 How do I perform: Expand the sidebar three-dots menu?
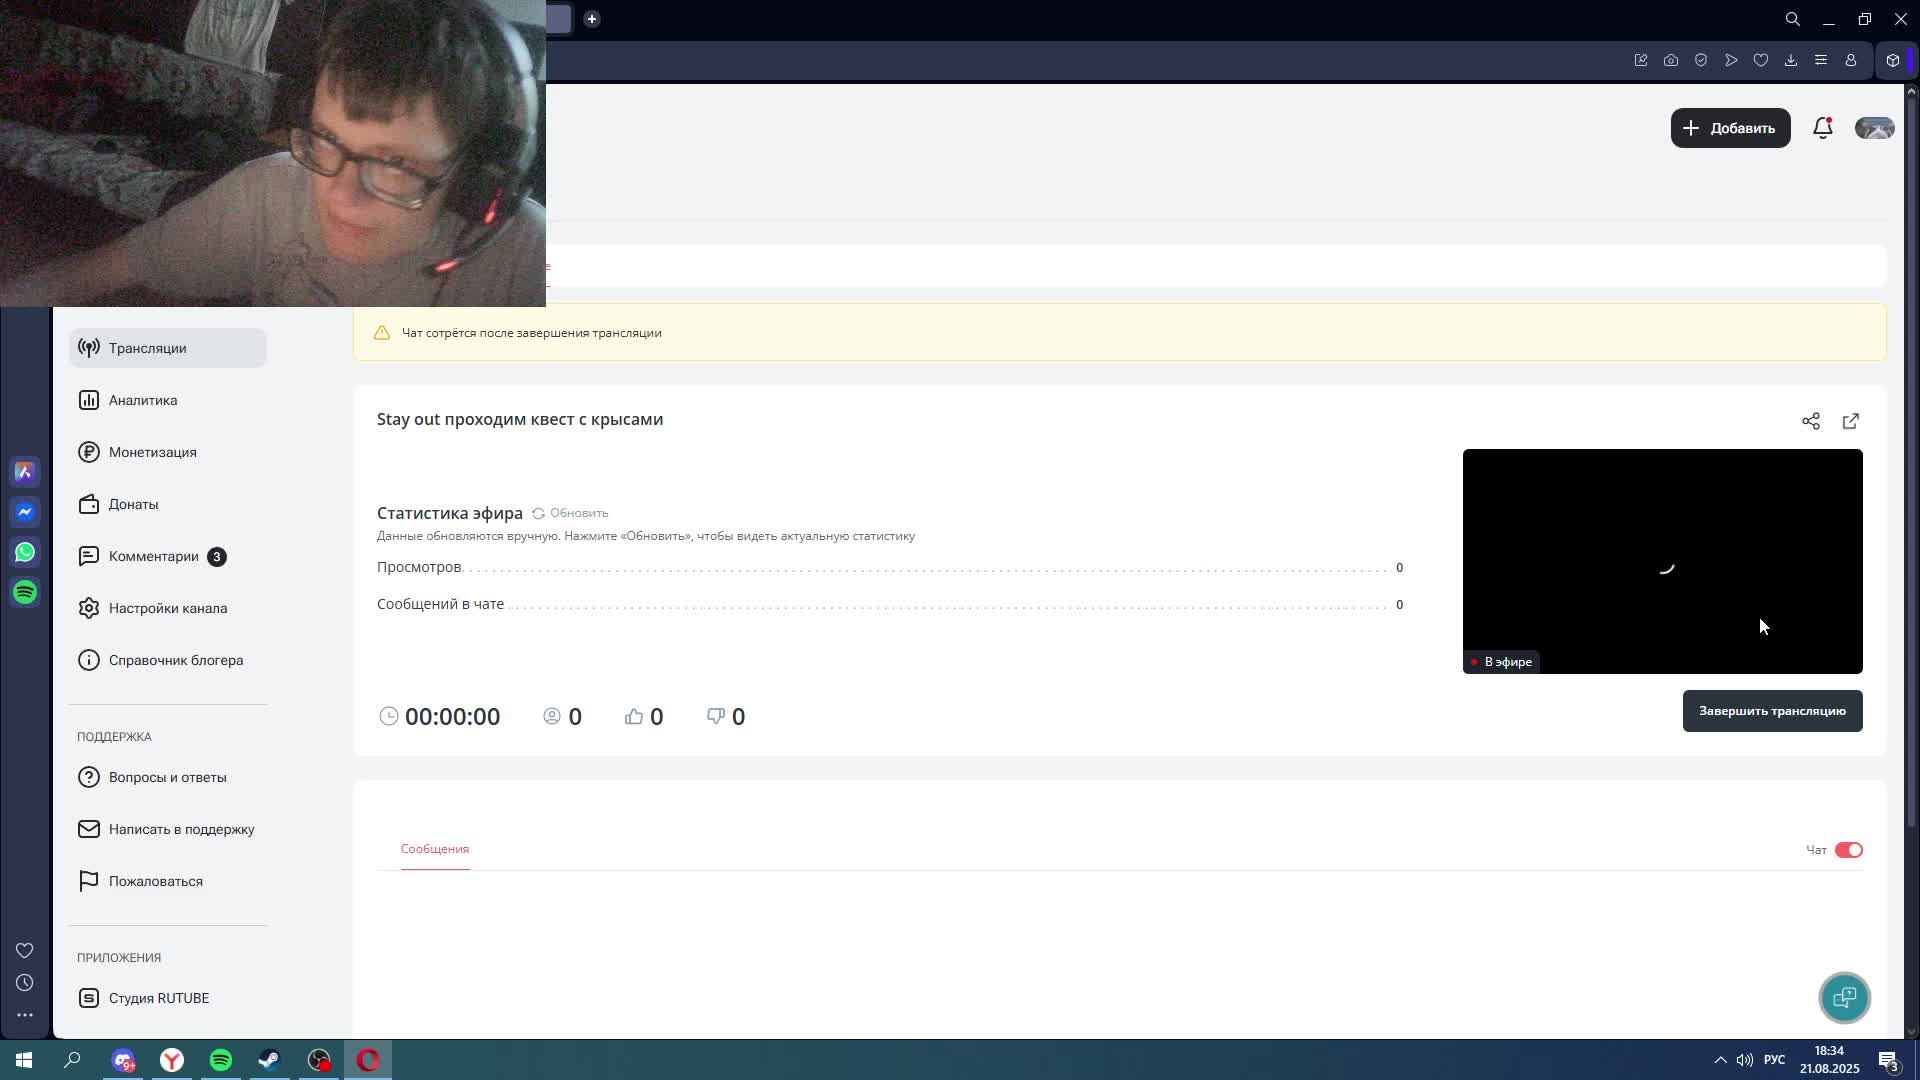pyautogui.click(x=25, y=1015)
